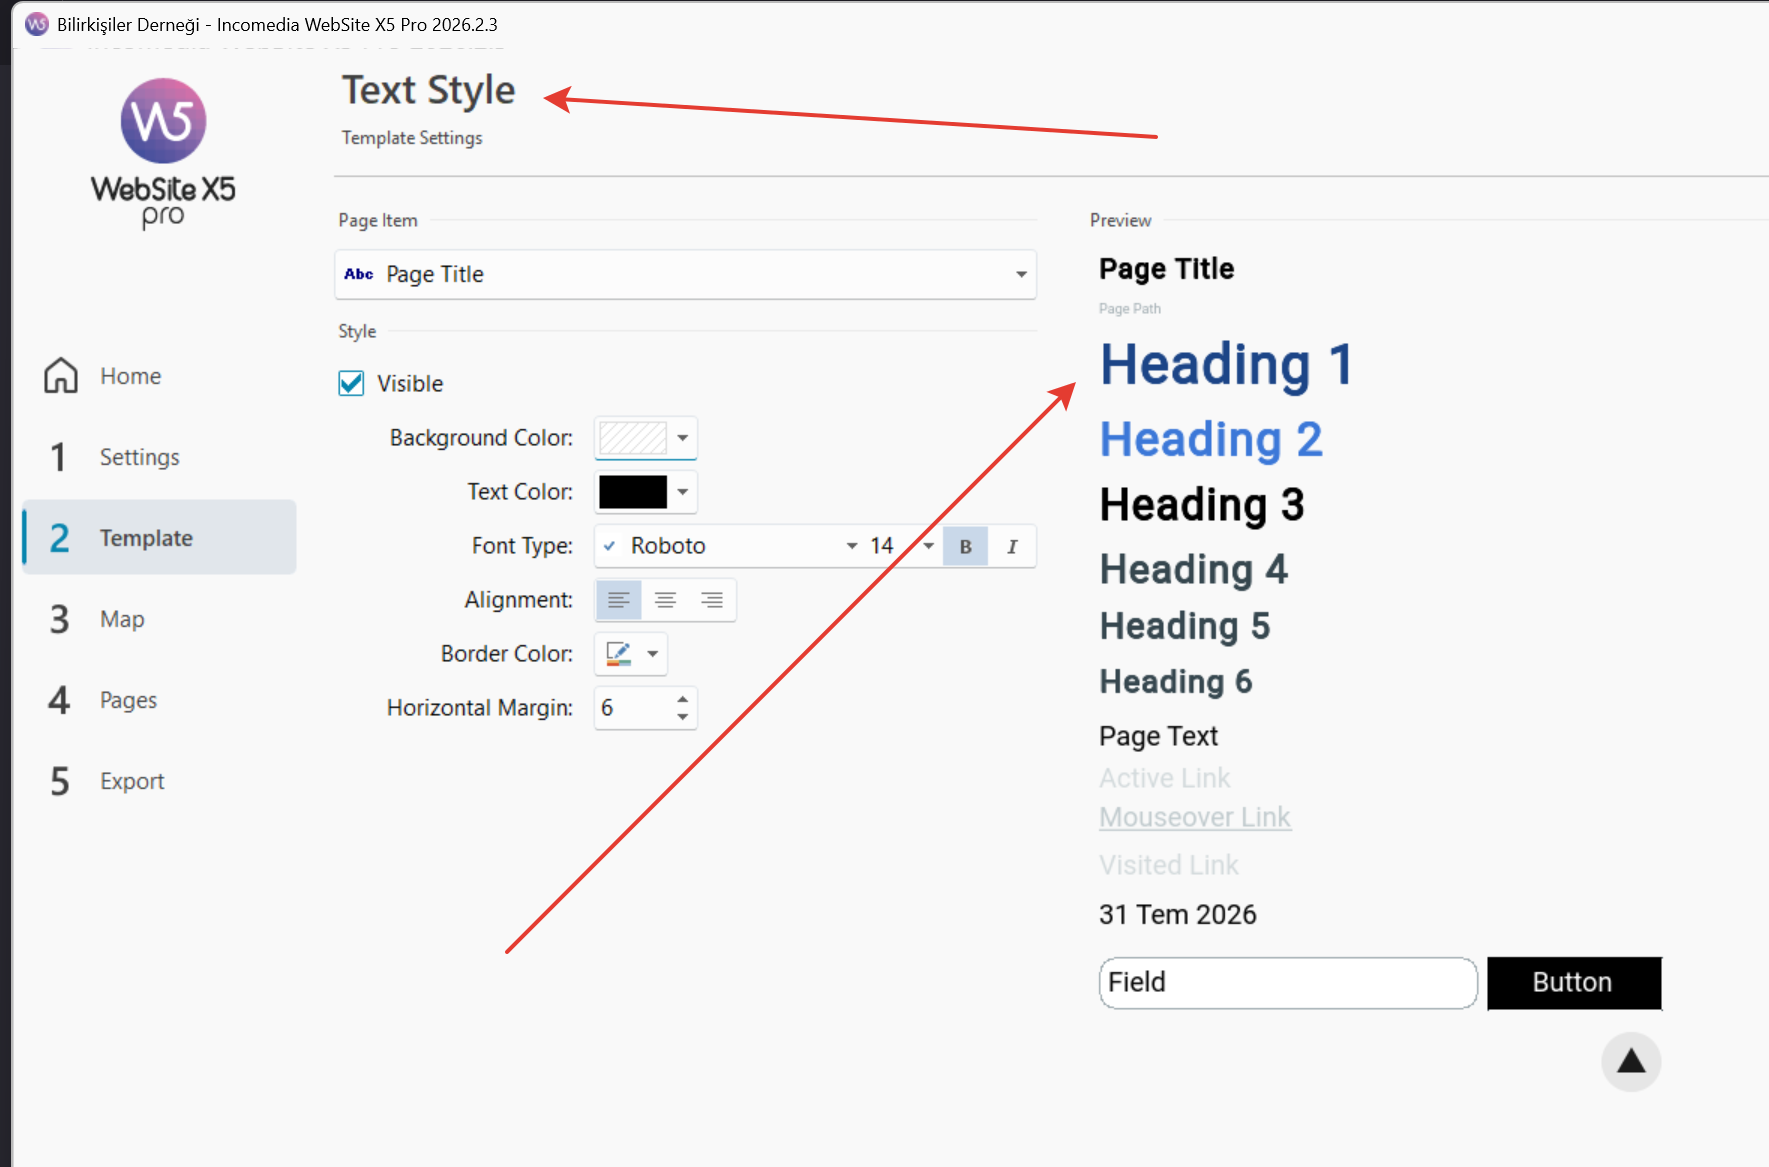Viewport: 1769px width, 1167px height.
Task: Click the Mouseover Link in preview
Action: [x=1195, y=817]
